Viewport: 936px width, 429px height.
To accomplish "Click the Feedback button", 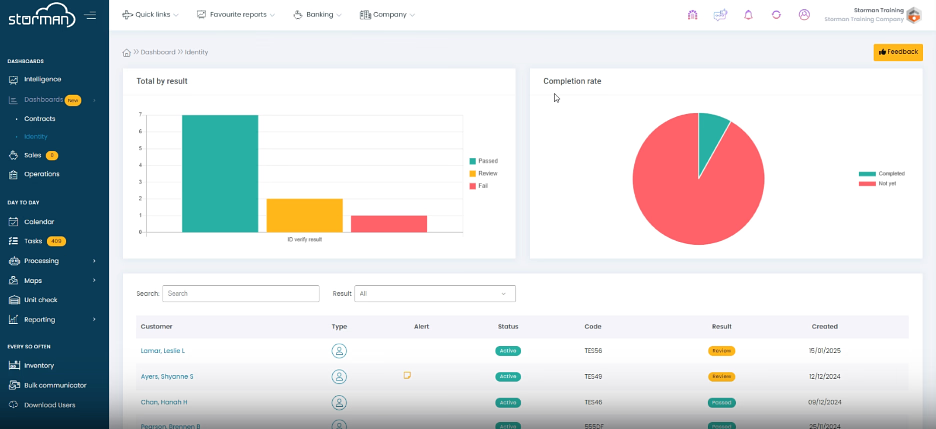I will coord(898,52).
